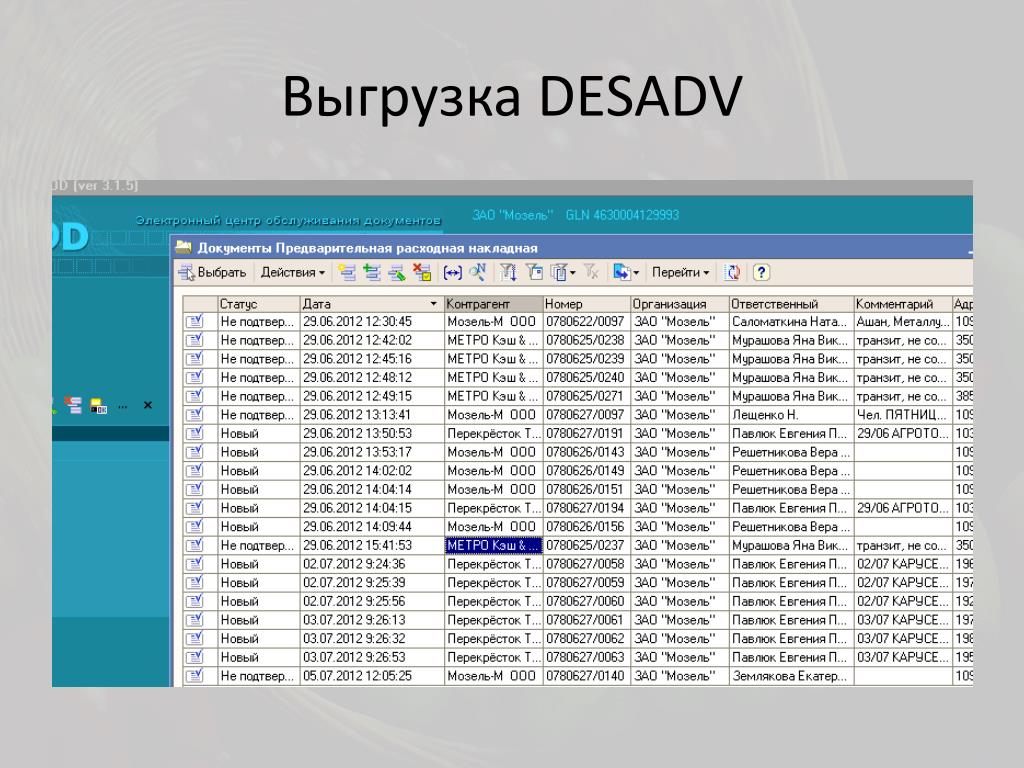Viewport: 1024px width, 768px height.
Task: Click document icon of row 0780627/0058
Action: point(195,564)
